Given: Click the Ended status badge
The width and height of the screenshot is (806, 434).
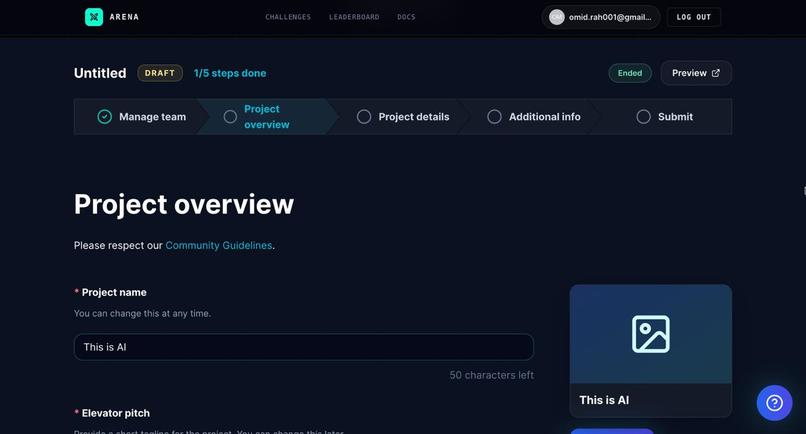Looking at the screenshot, I should pyautogui.click(x=630, y=73).
